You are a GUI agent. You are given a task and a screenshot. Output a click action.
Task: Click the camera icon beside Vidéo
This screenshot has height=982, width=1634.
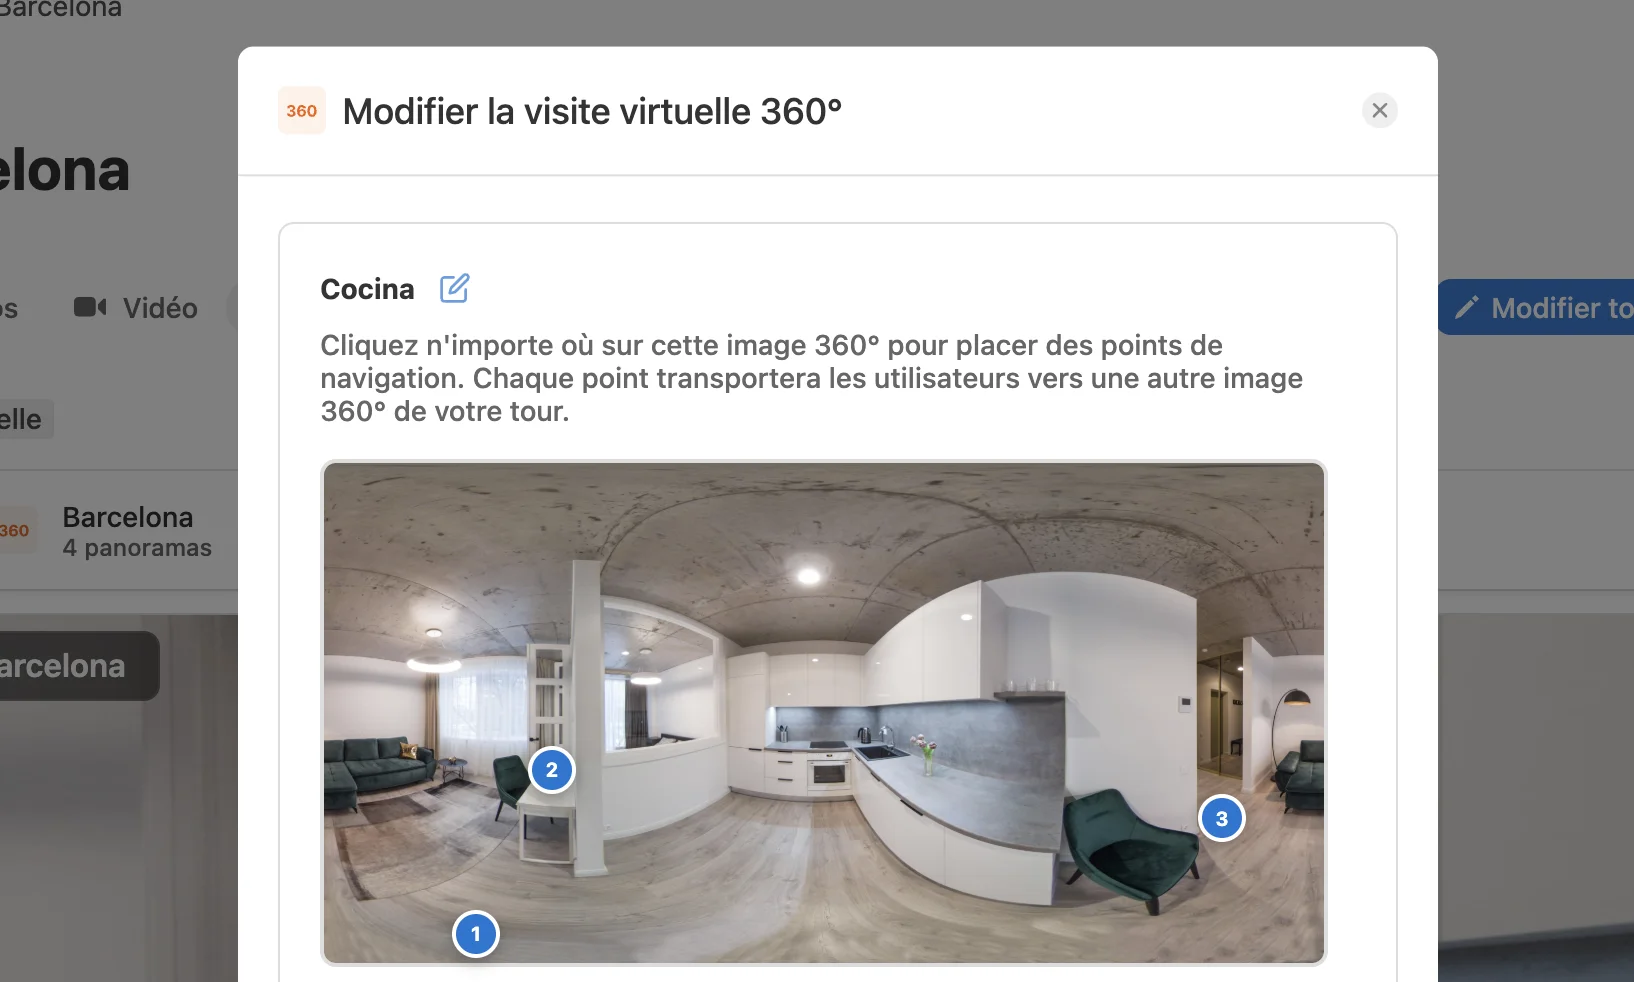coord(90,307)
